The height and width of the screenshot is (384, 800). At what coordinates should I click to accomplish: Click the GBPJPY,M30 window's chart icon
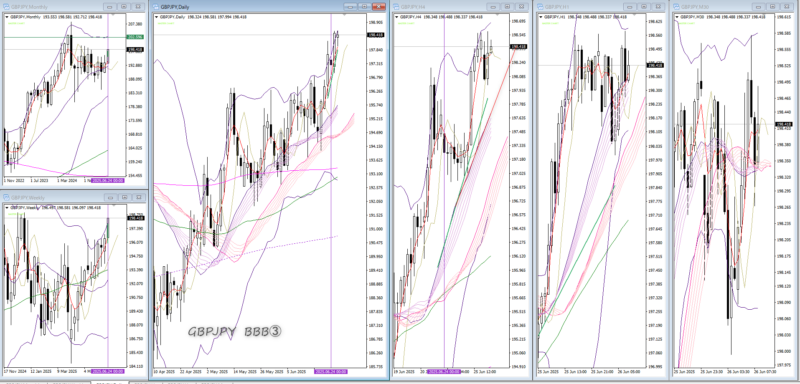(677, 7)
